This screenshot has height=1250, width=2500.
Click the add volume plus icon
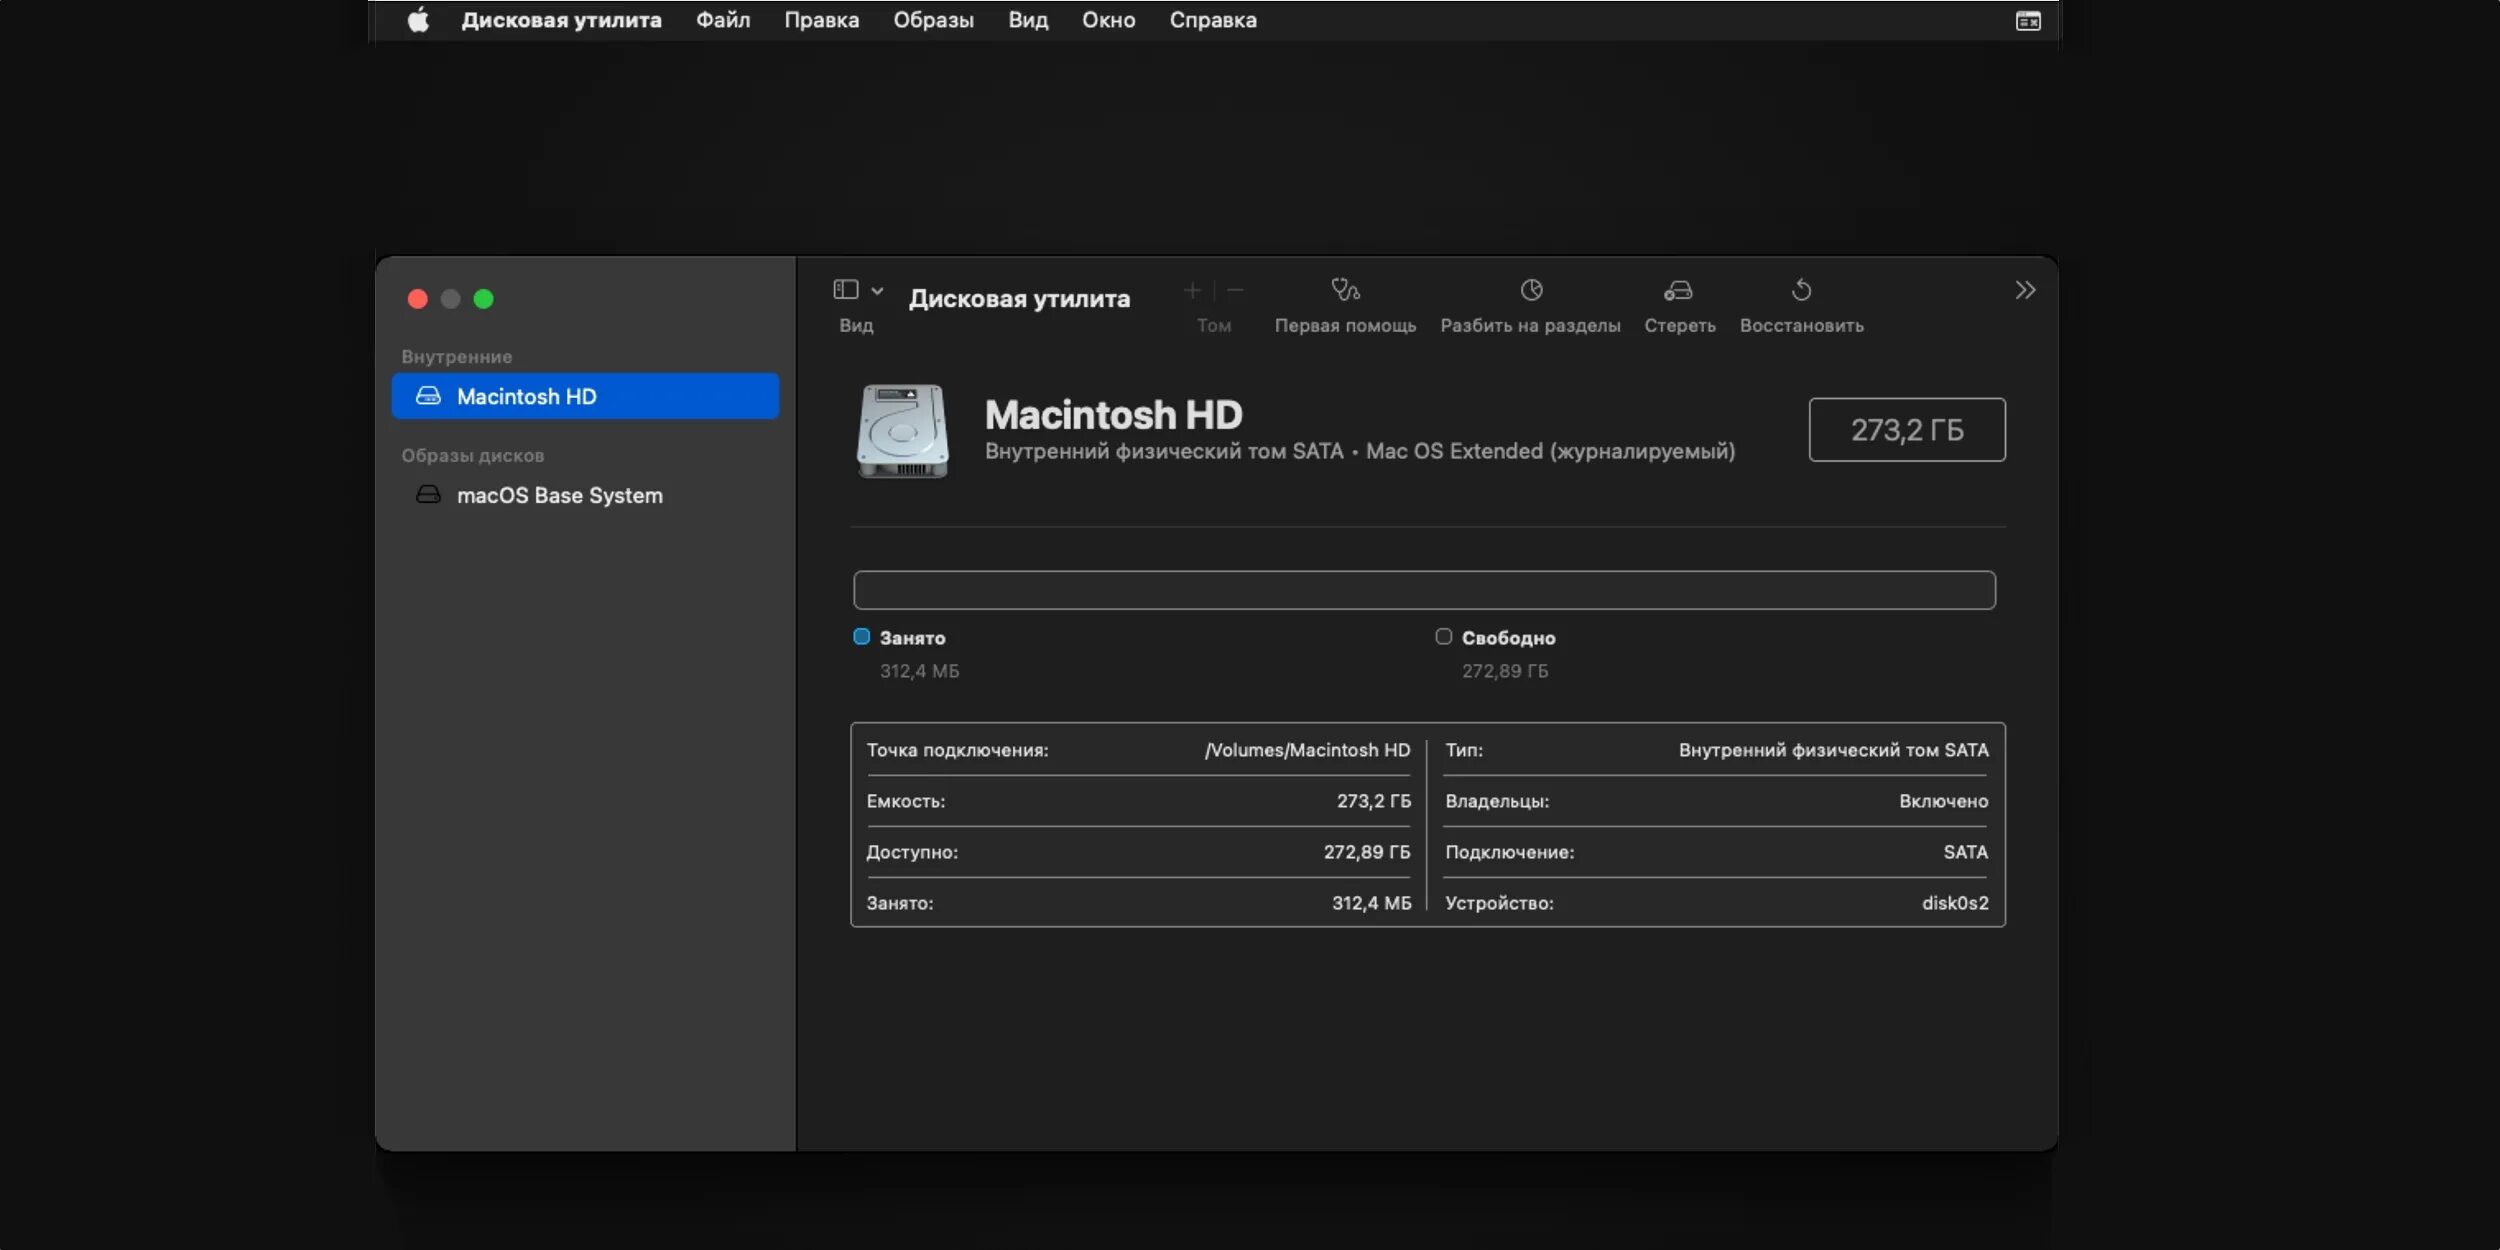point(1192,291)
